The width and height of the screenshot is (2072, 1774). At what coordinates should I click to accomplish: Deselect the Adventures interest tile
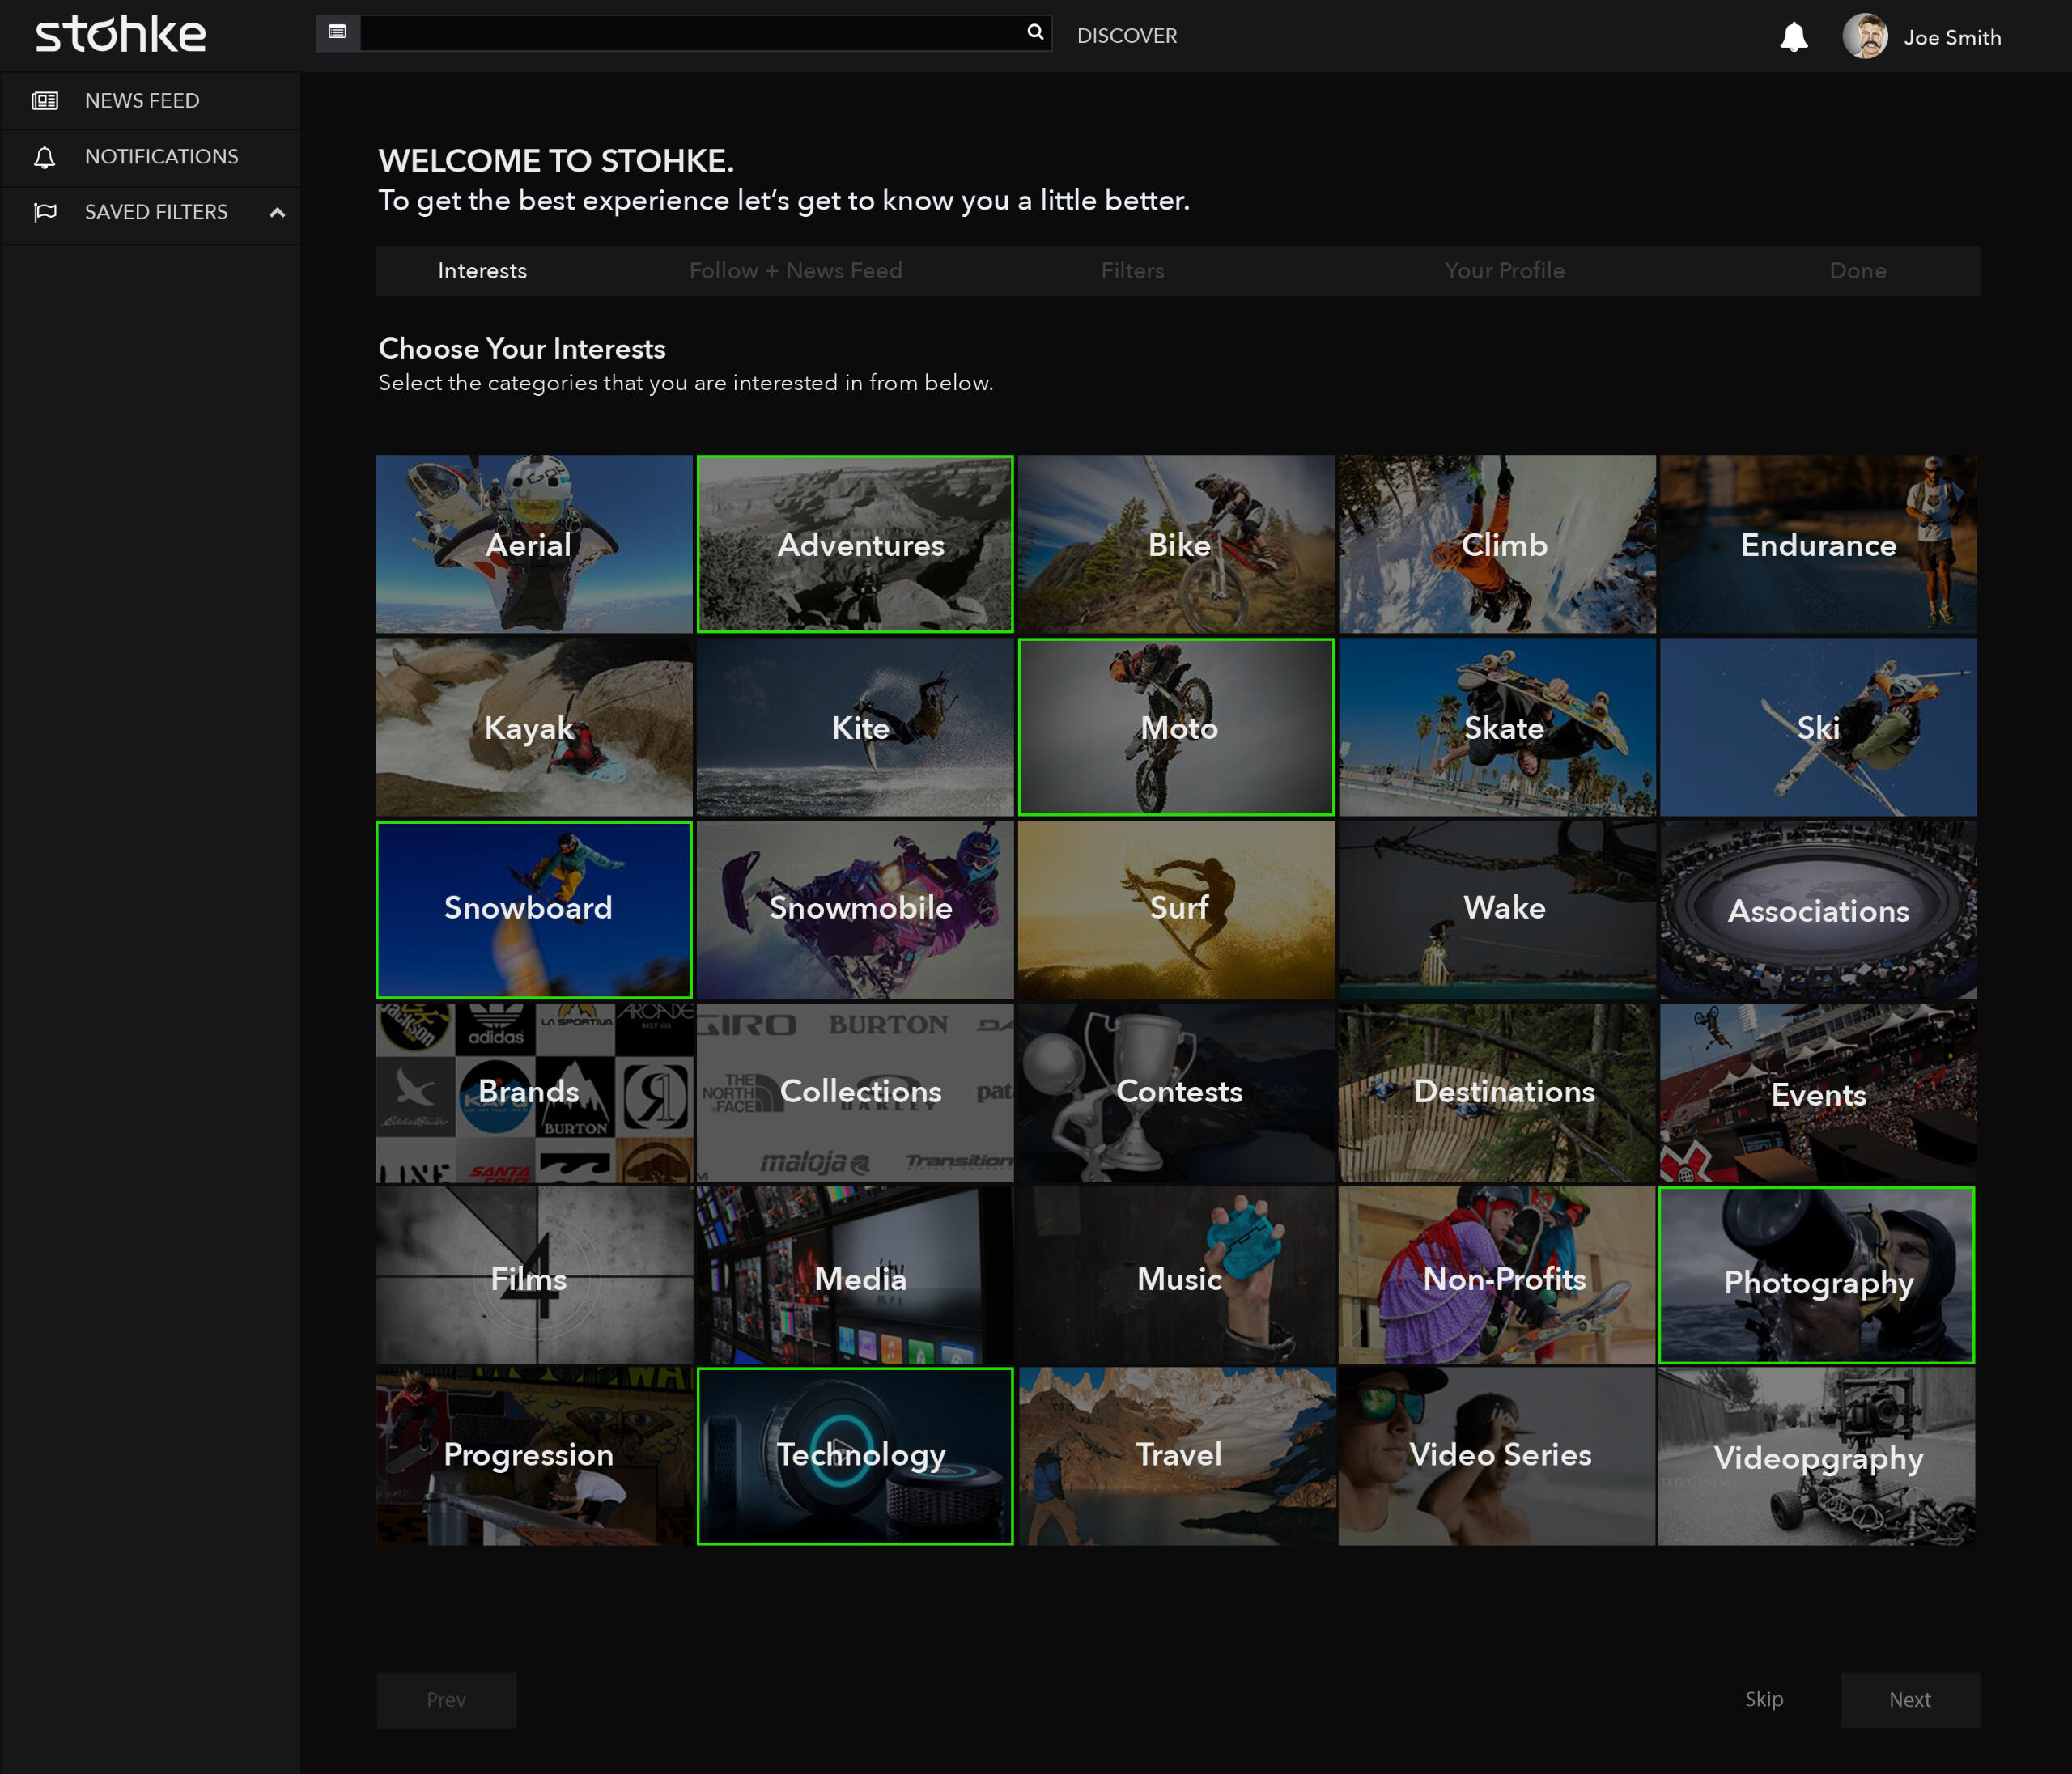(x=854, y=544)
